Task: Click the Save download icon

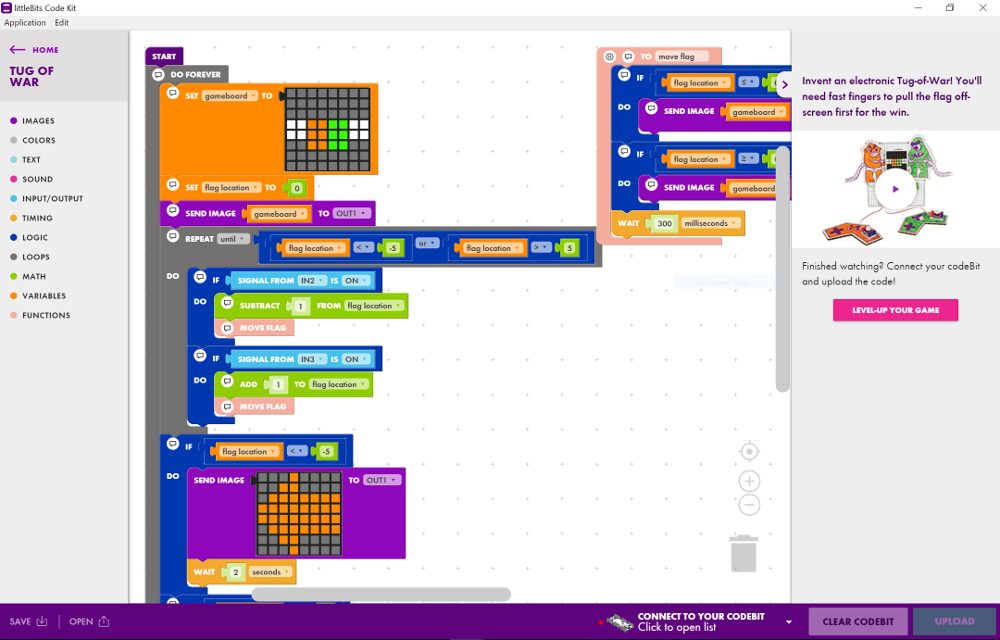Action: click(42, 622)
